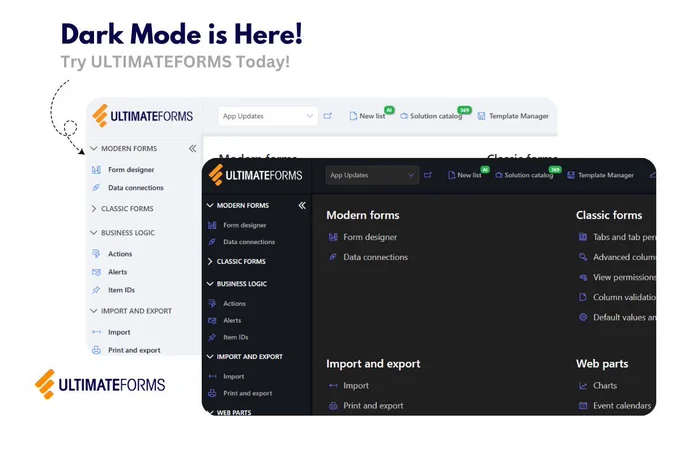Click open-in-new icon beside dark App Updates dropdown

(428, 175)
